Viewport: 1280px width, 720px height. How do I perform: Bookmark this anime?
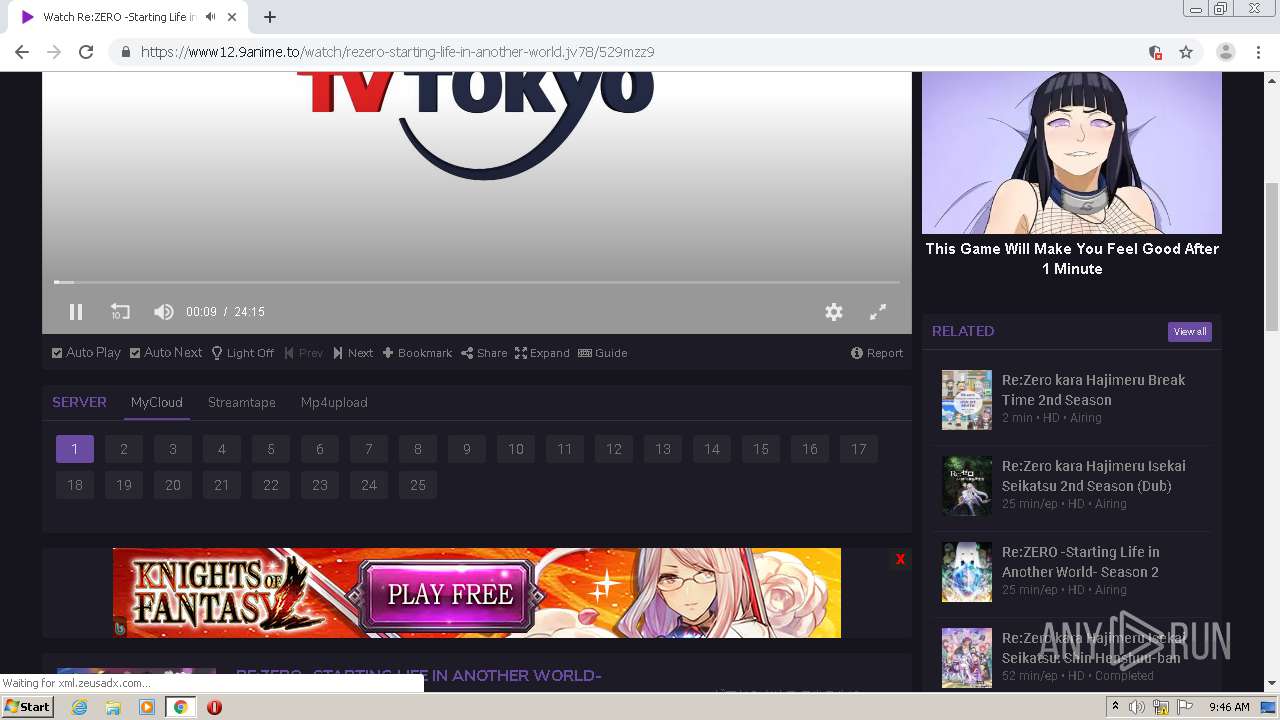tap(417, 353)
